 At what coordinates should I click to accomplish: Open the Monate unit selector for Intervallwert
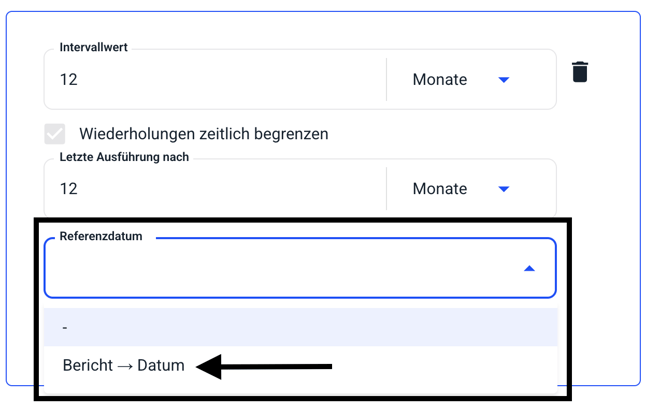(x=440, y=80)
